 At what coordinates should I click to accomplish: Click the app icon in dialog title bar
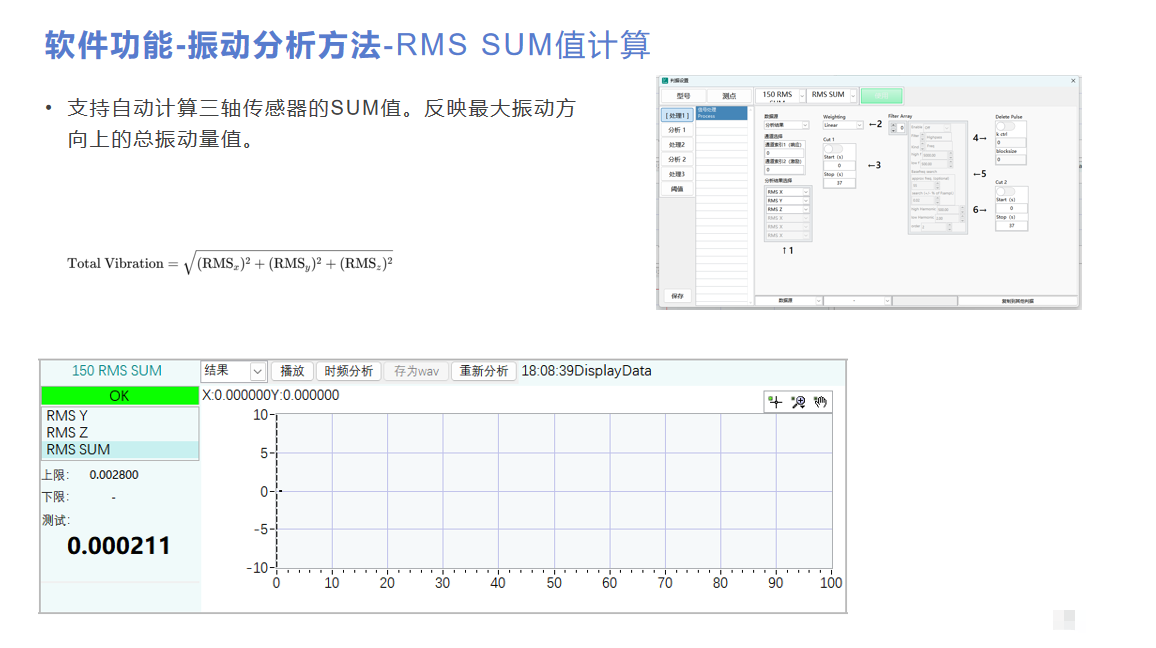coord(663,80)
